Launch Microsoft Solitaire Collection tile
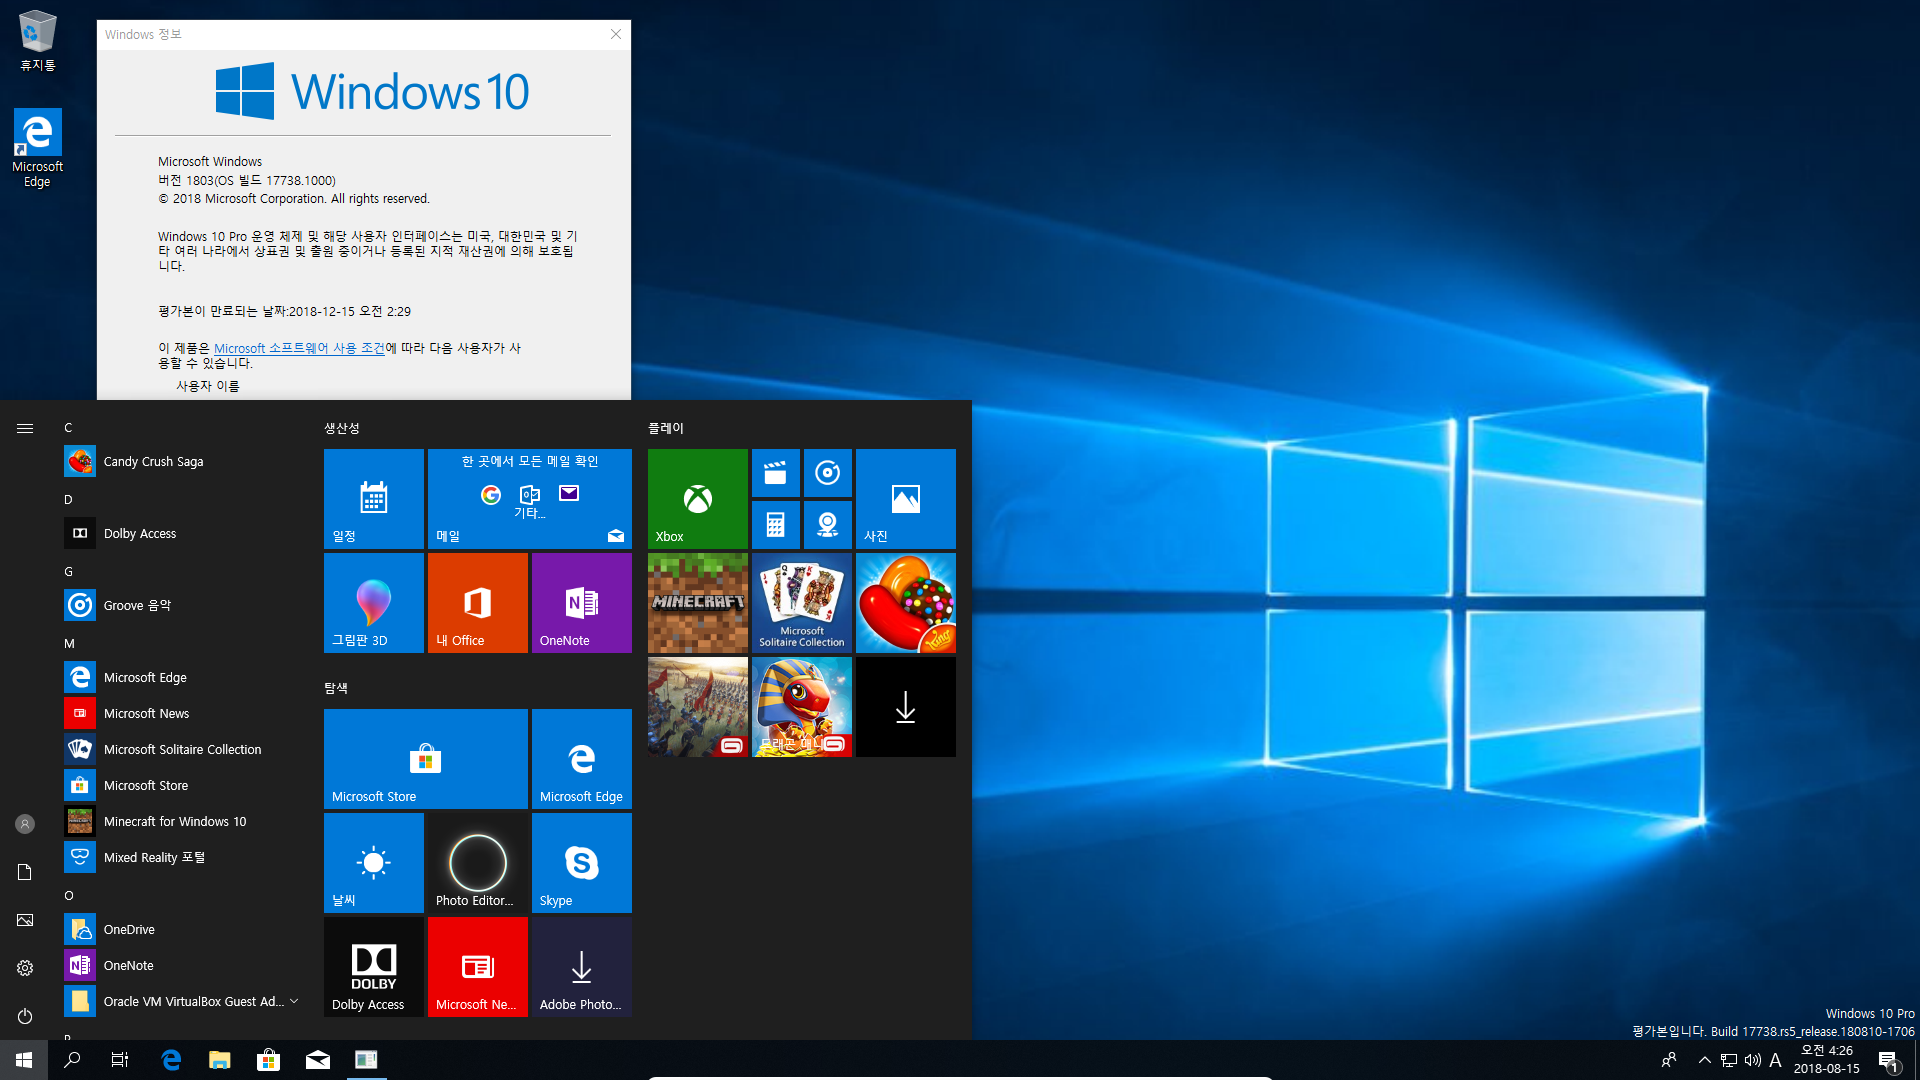Screen dimensions: 1920x1080 tap(801, 602)
